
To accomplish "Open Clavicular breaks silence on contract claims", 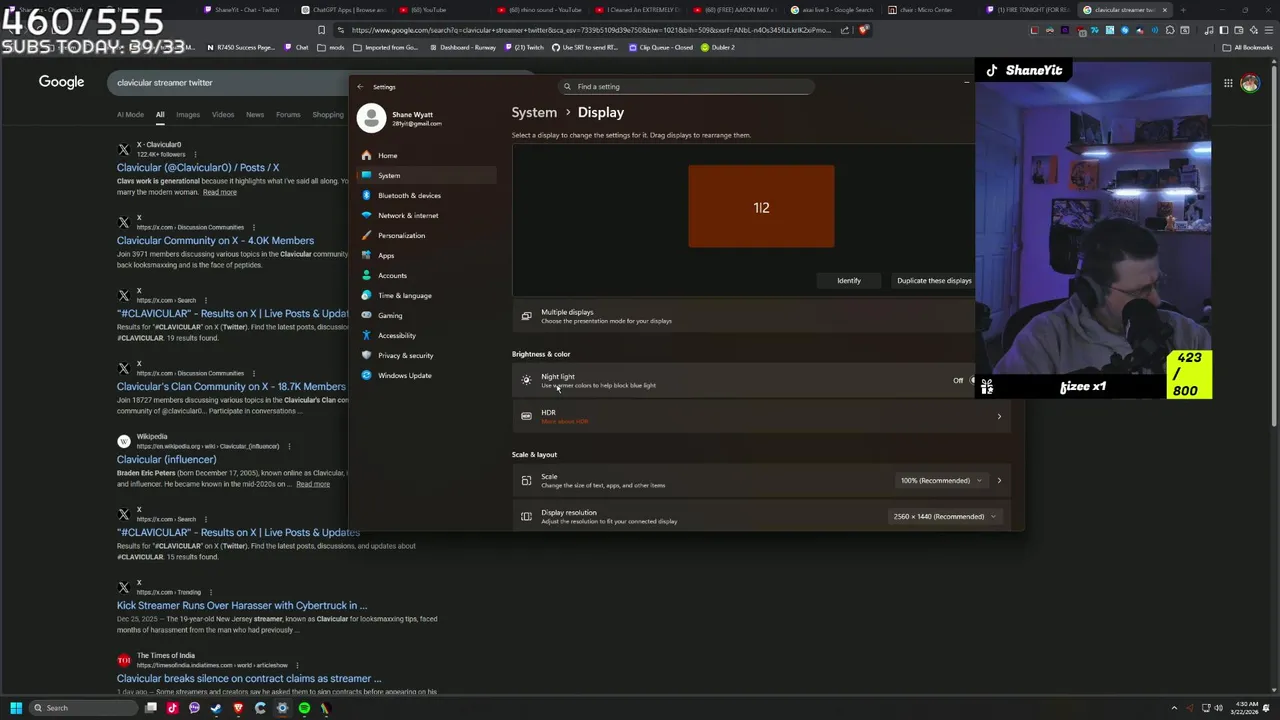I will (x=249, y=679).
